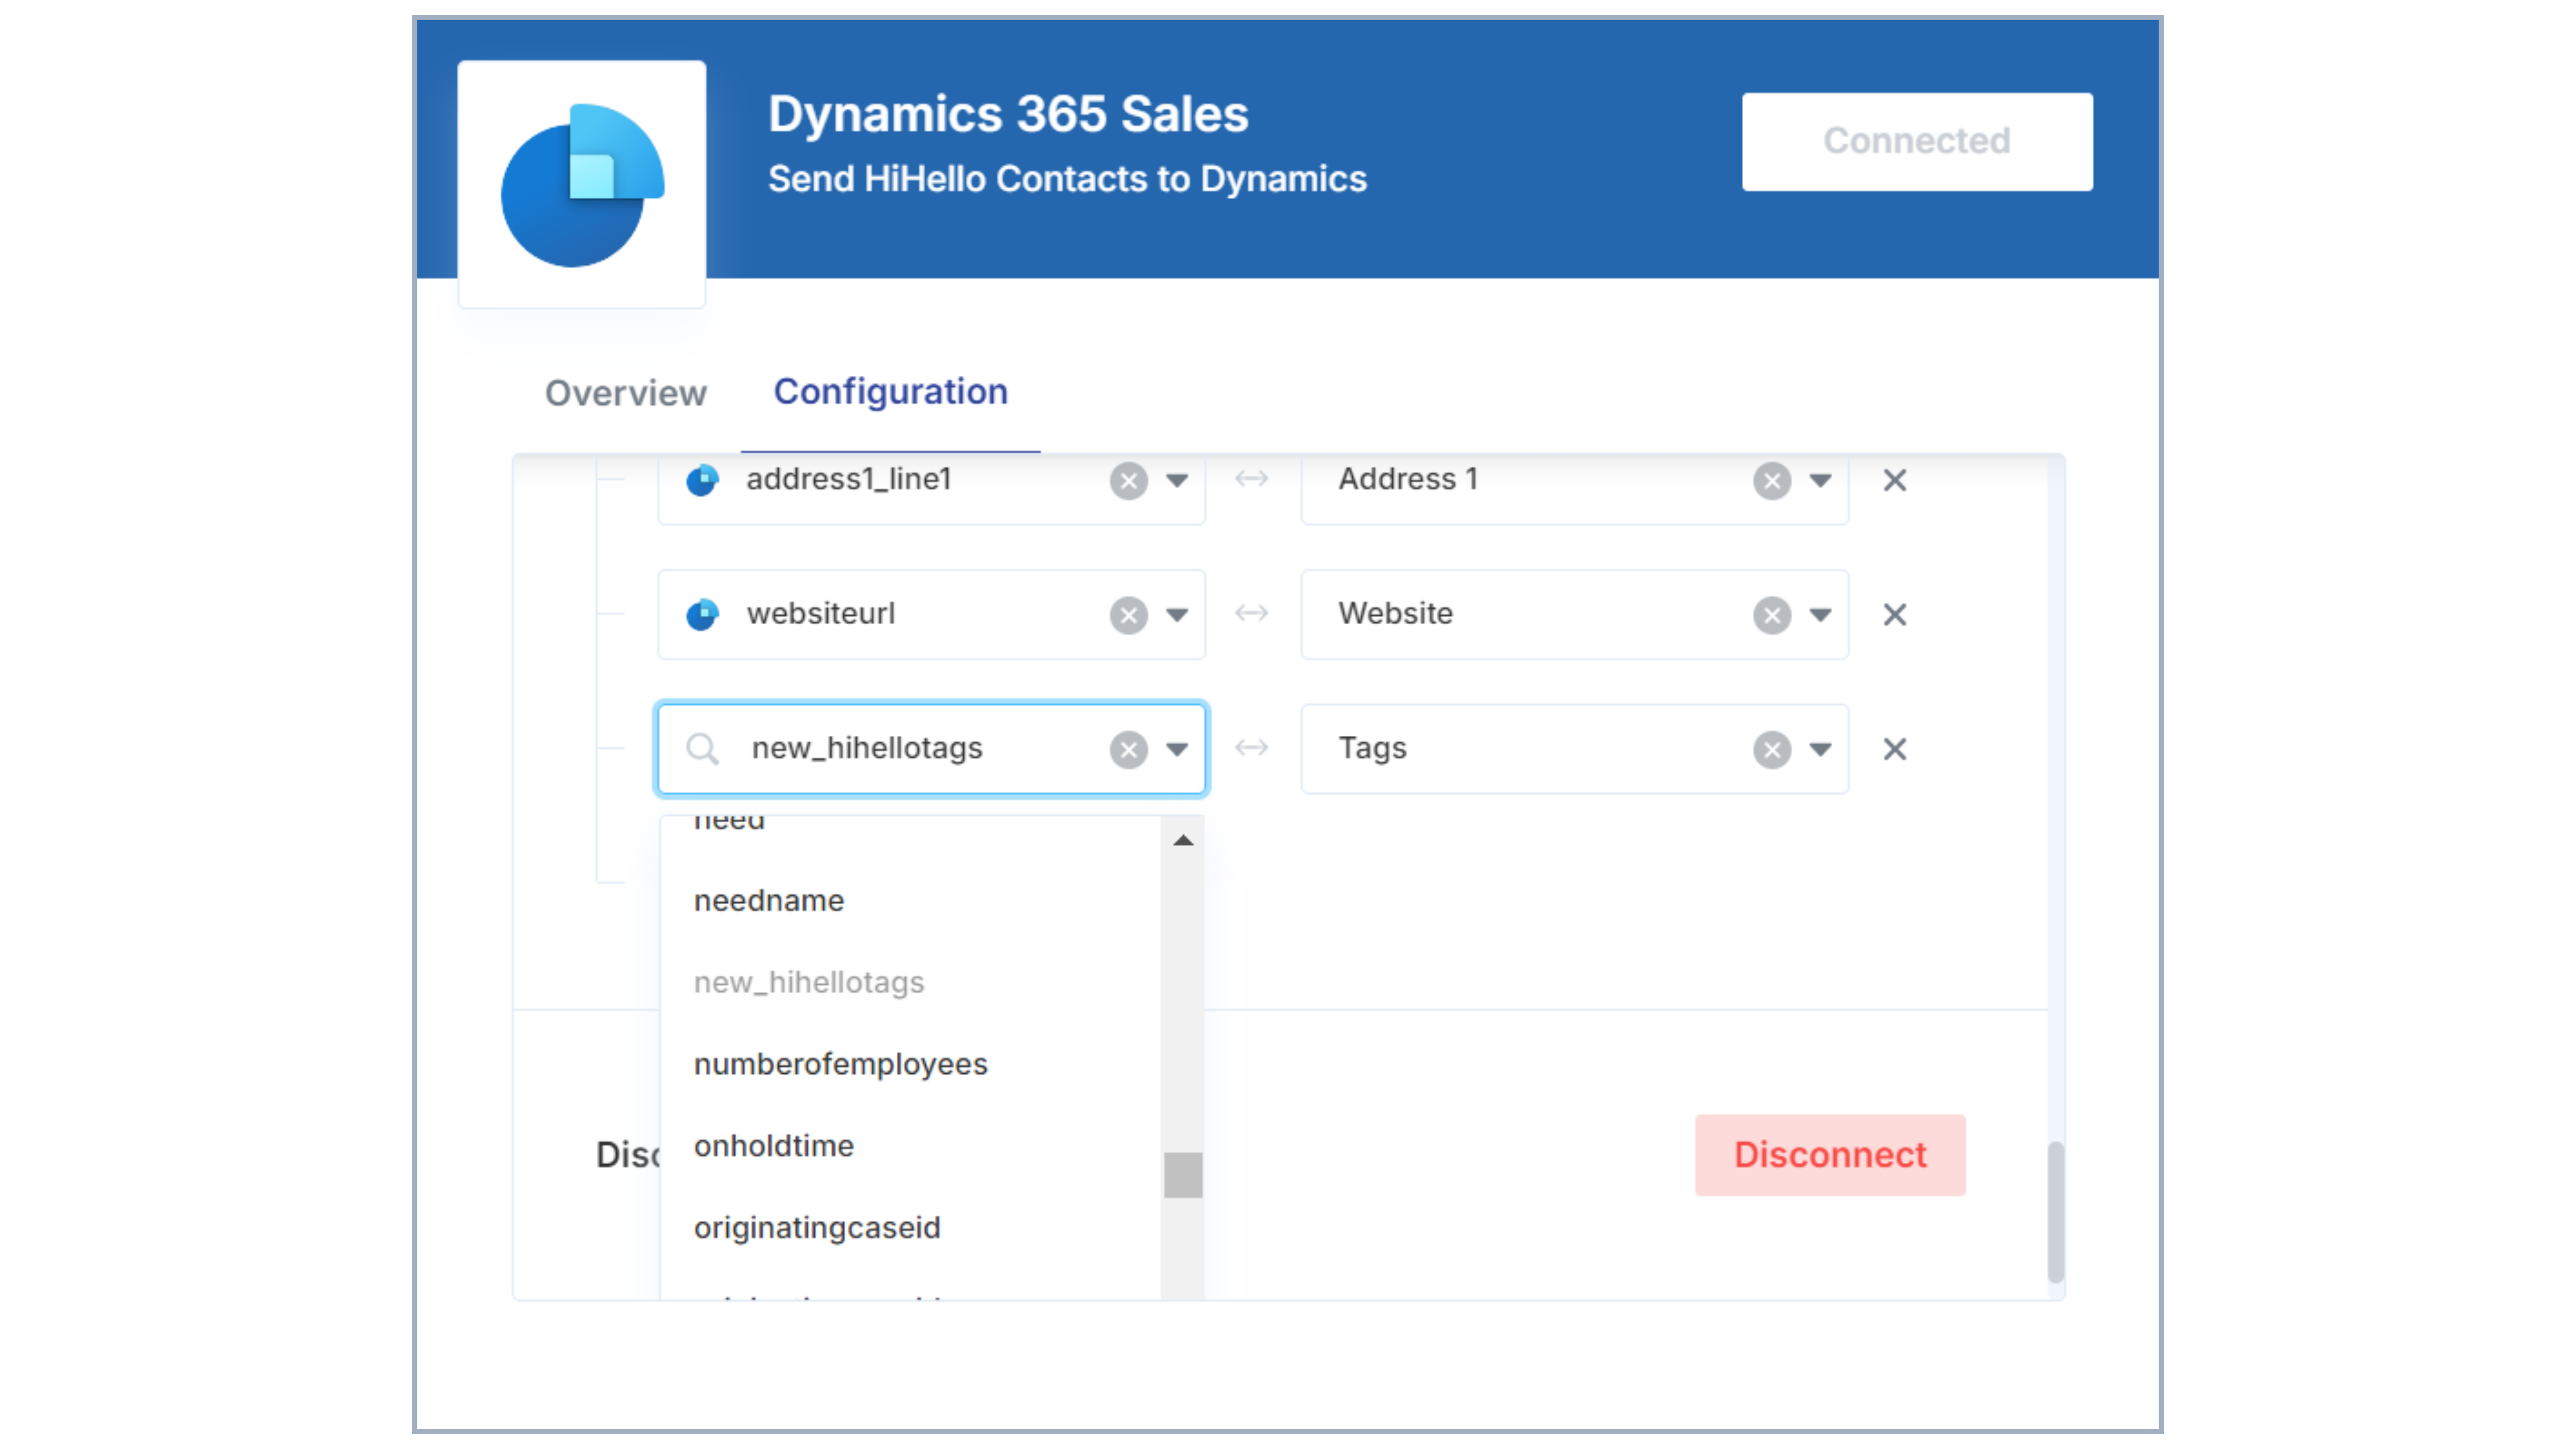The height and width of the screenshot is (1449, 2576).
Task: Clear the Website field selection
Action: (x=1771, y=615)
